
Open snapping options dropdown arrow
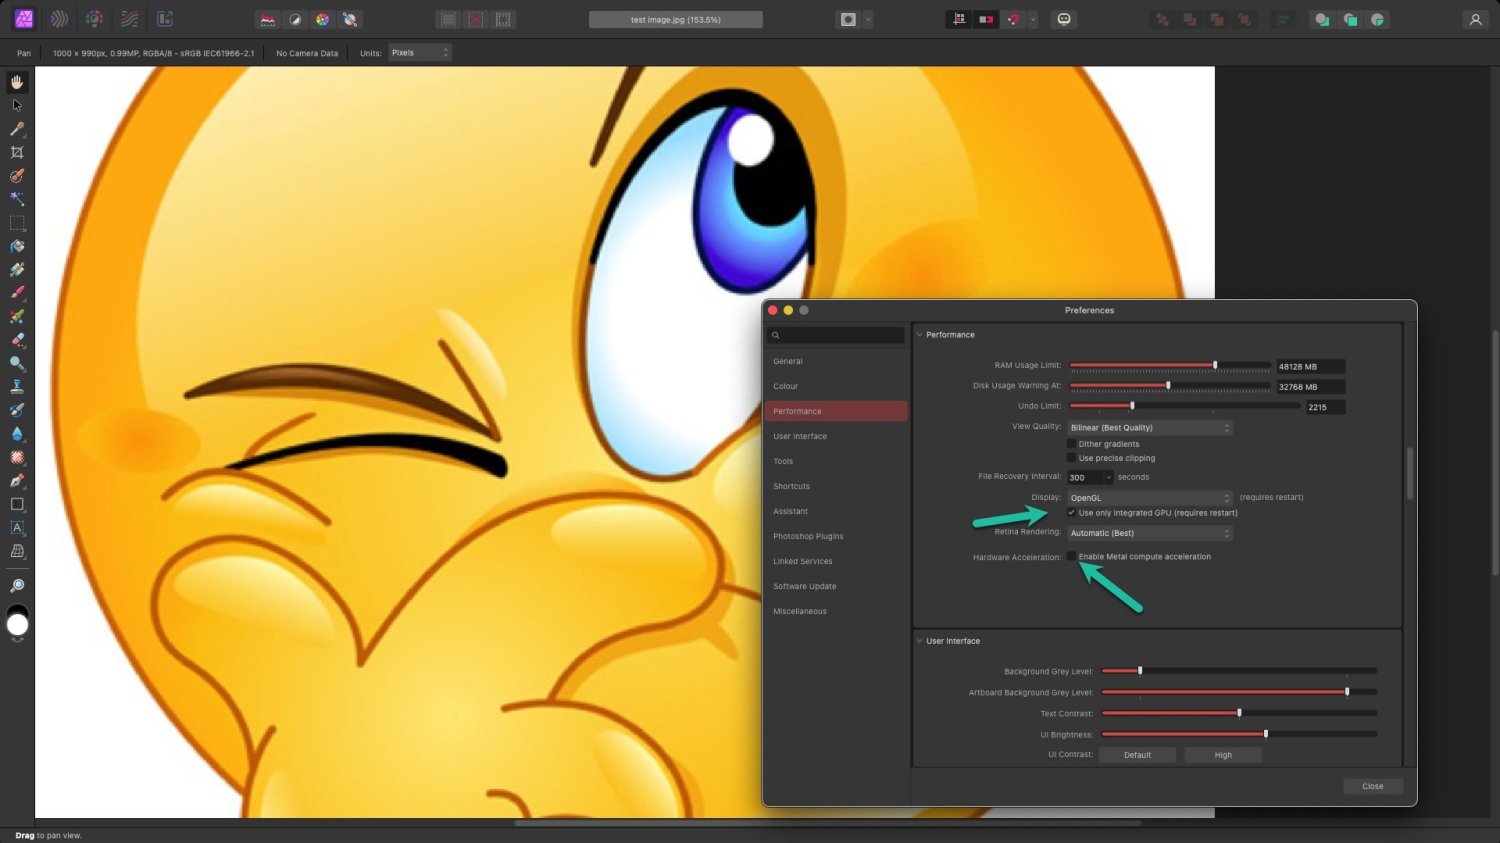pyautogui.click(x=1033, y=20)
